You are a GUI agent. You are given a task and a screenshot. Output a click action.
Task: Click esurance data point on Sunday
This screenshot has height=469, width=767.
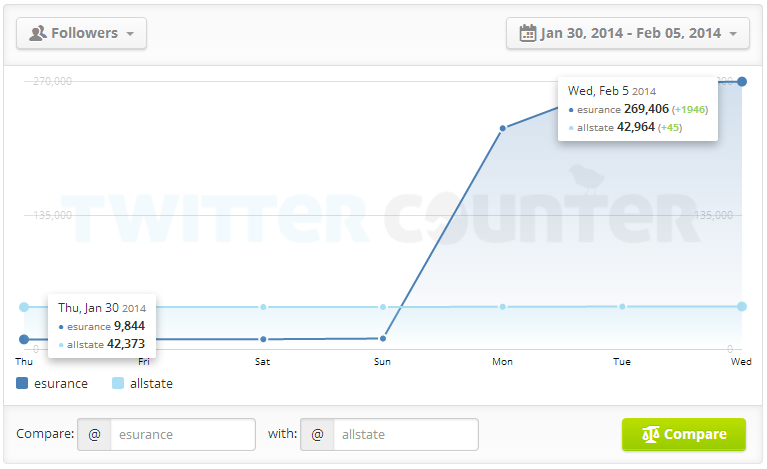tap(383, 338)
